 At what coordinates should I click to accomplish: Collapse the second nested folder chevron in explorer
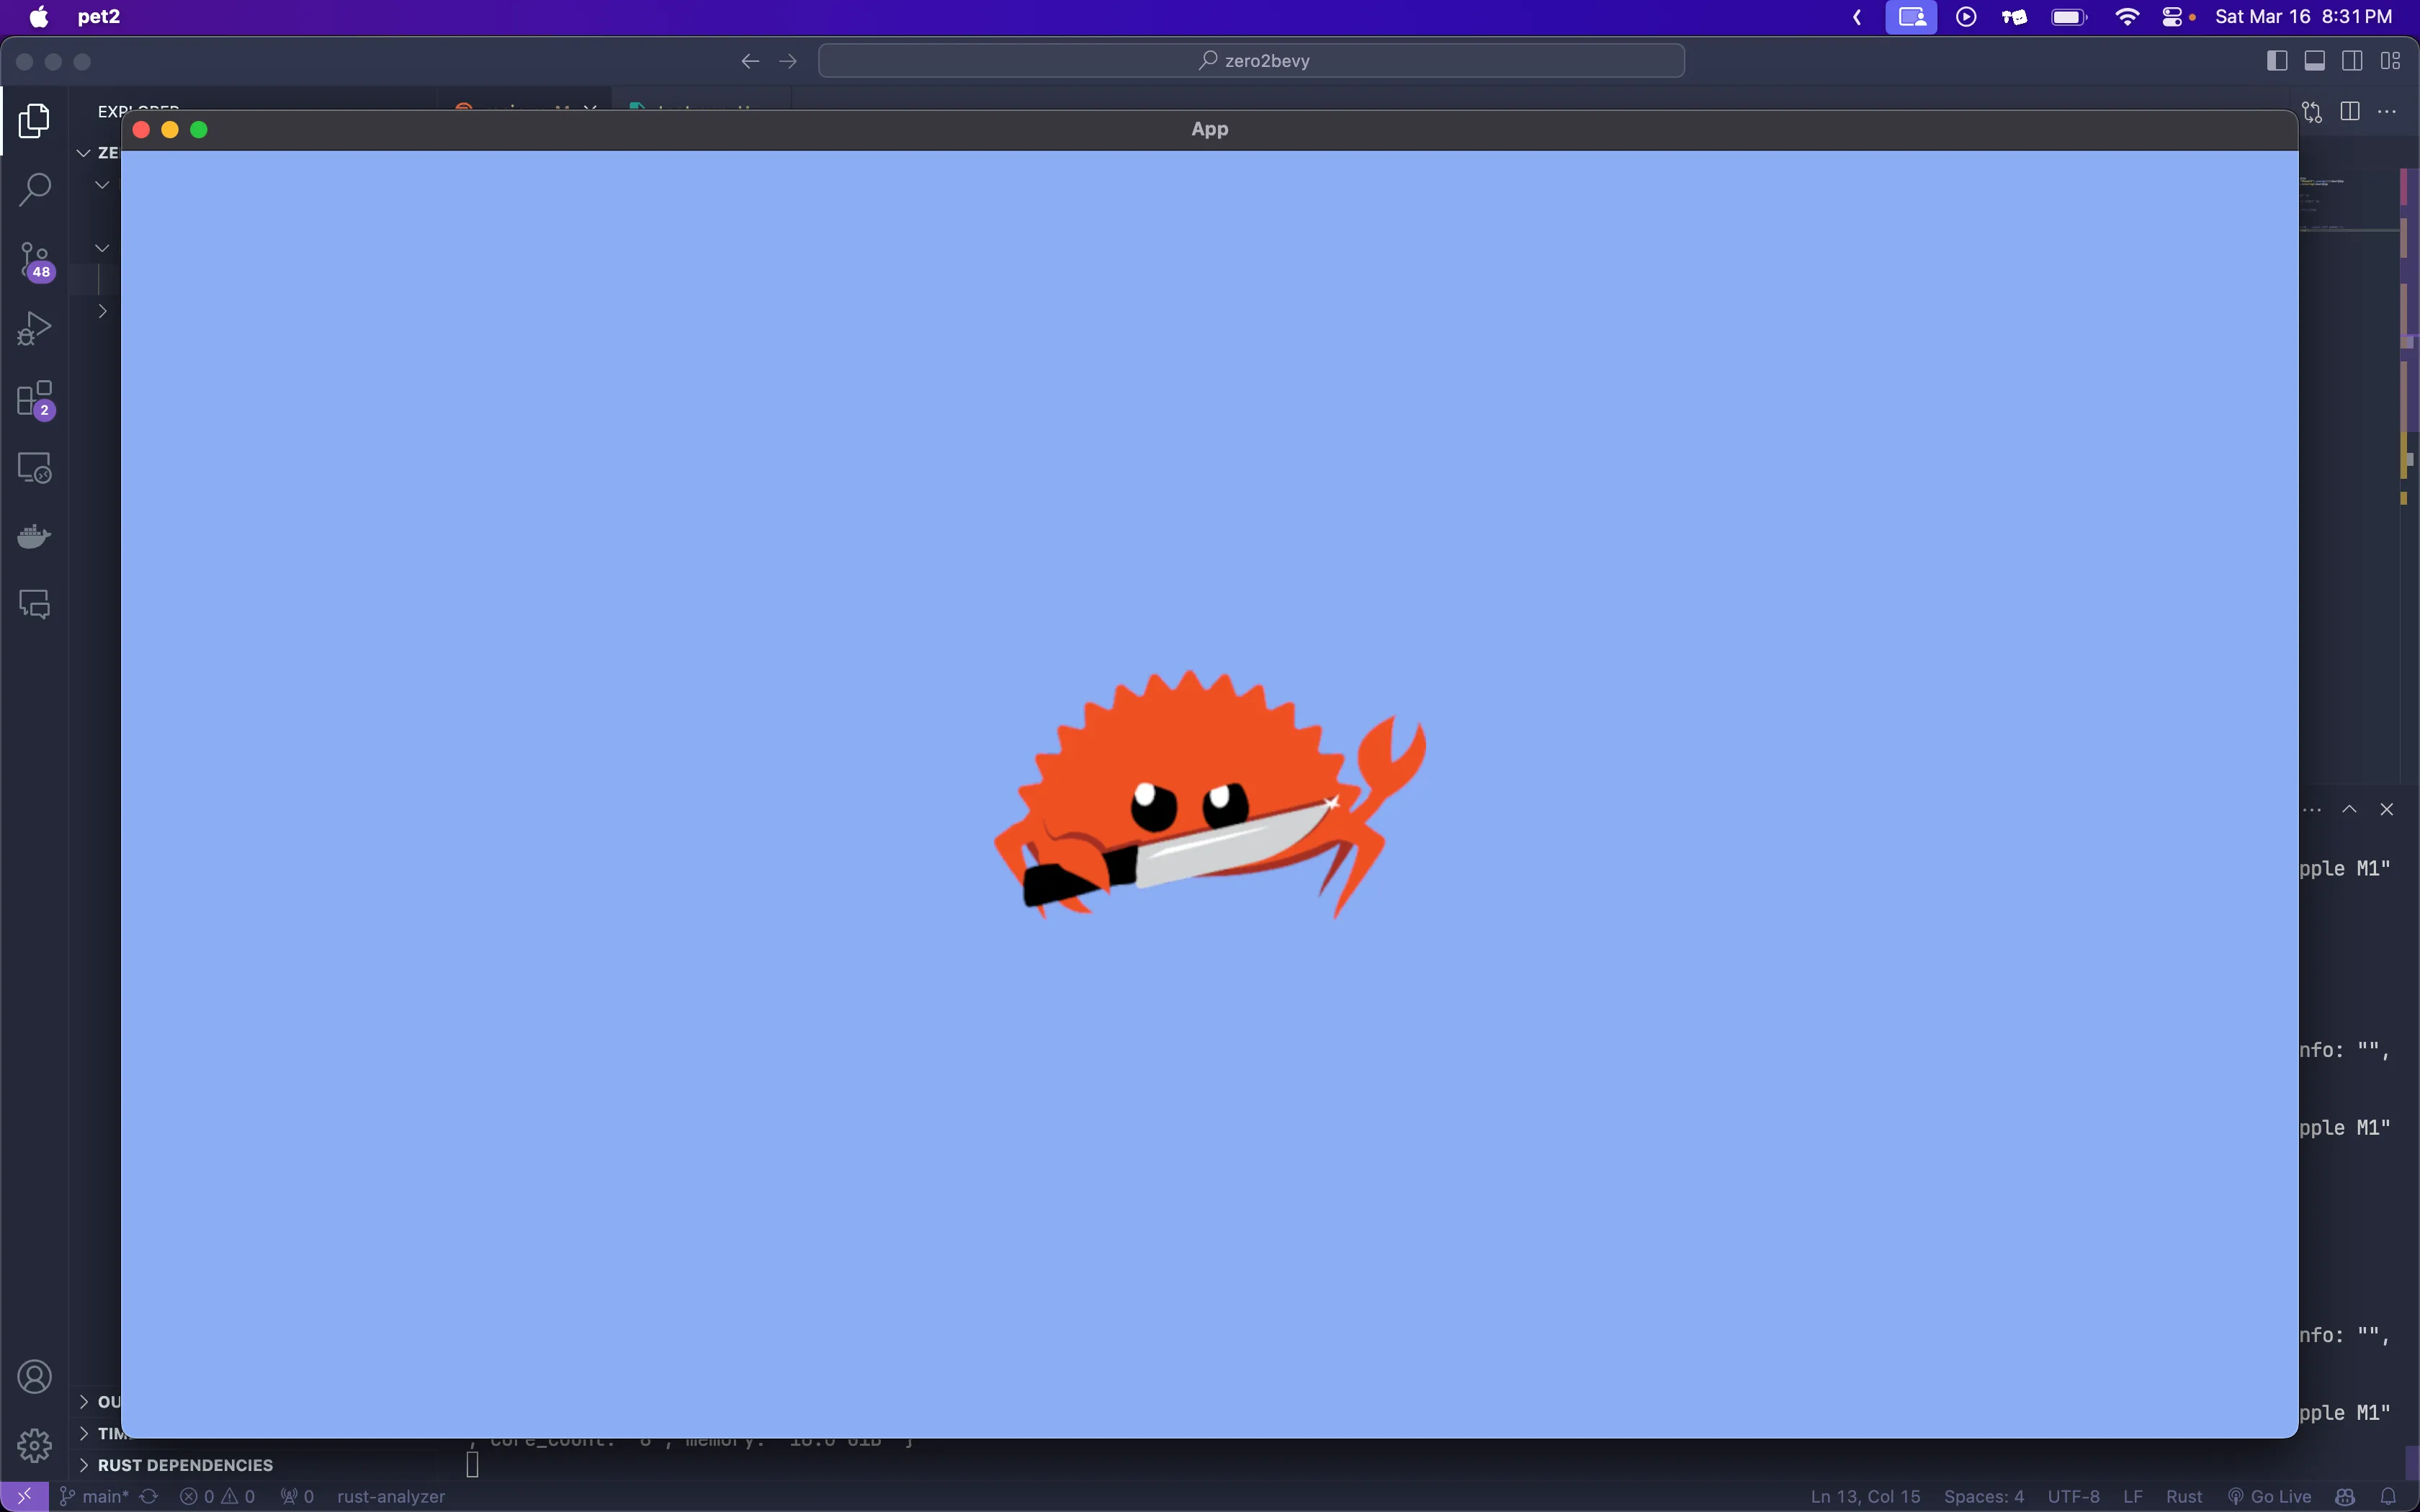102,248
